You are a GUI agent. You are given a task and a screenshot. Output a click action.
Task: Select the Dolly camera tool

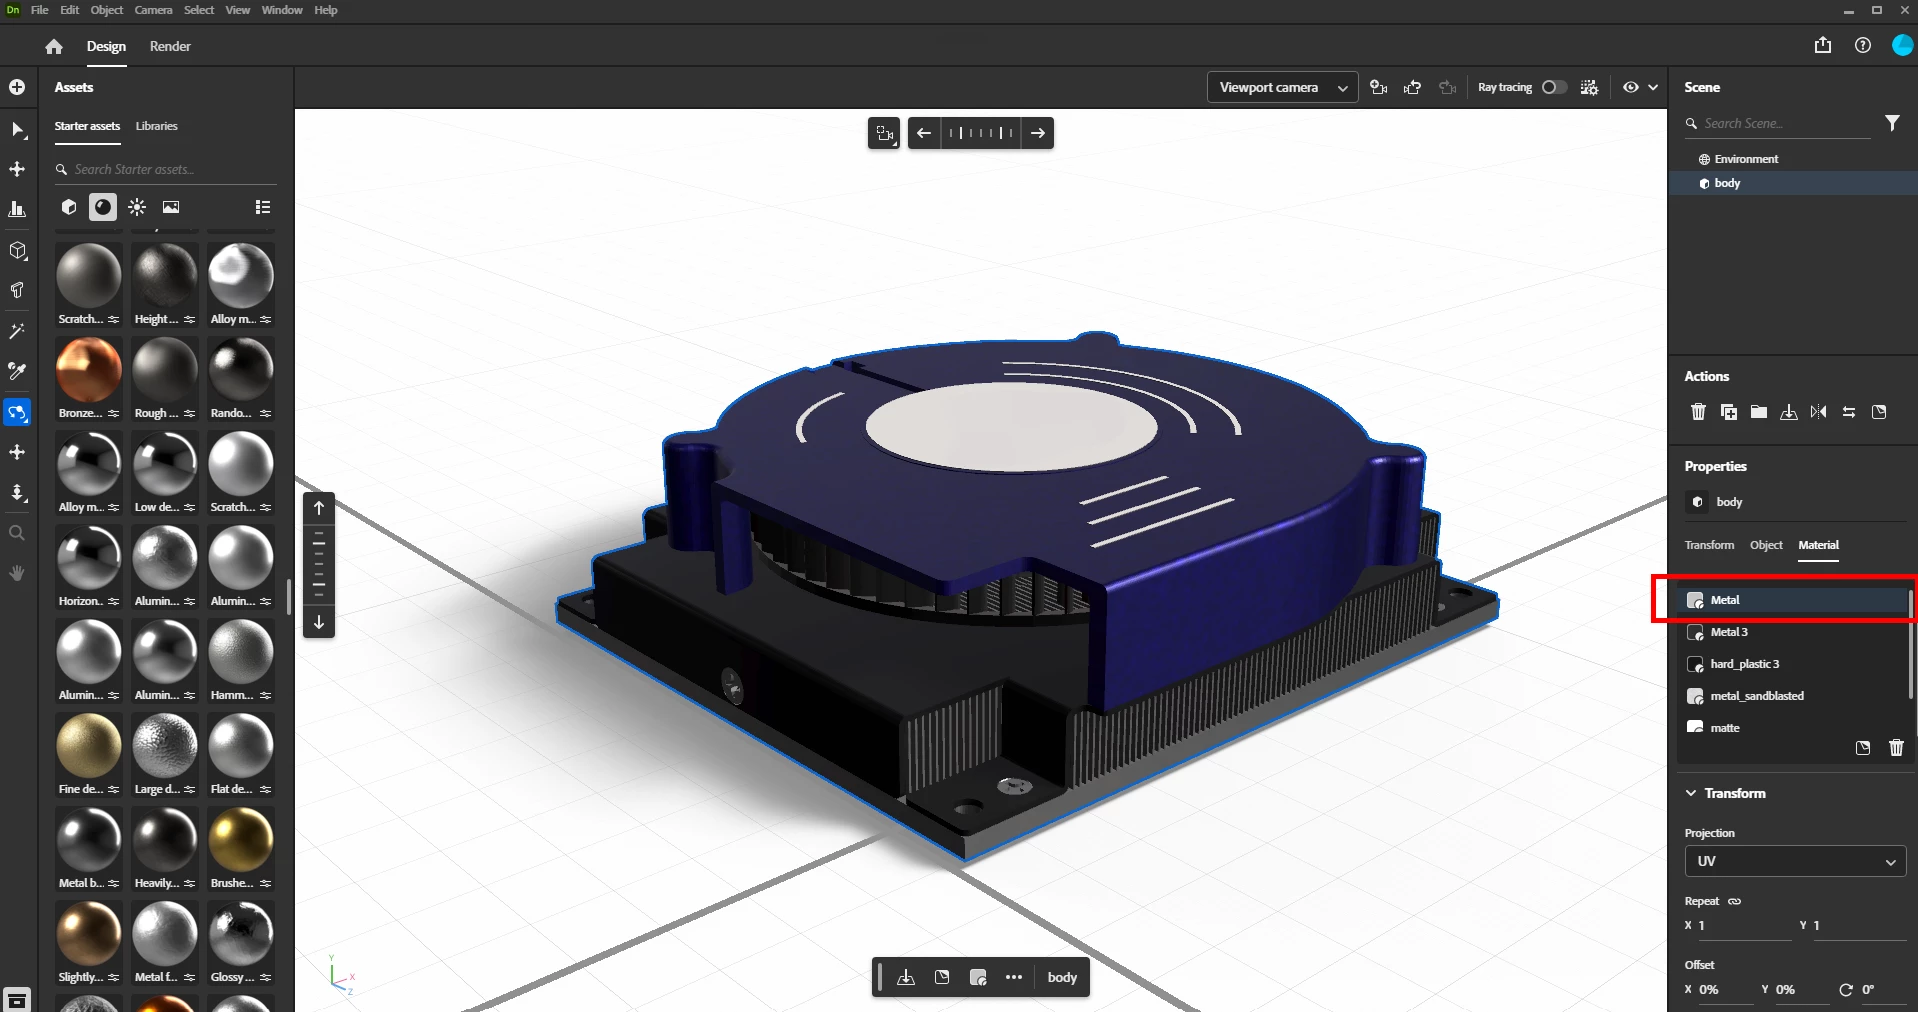(x=17, y=493)
